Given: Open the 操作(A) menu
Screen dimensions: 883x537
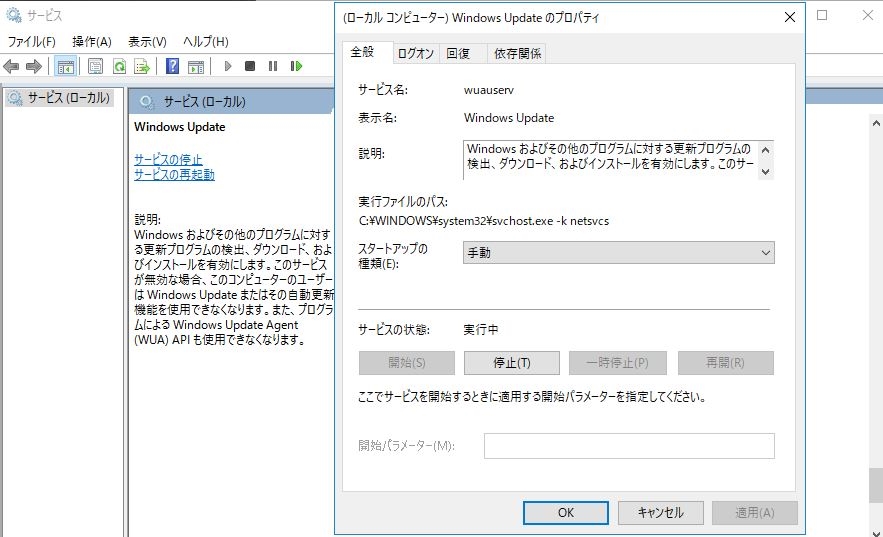Looking at the screenshot, I should click(92, 42).
